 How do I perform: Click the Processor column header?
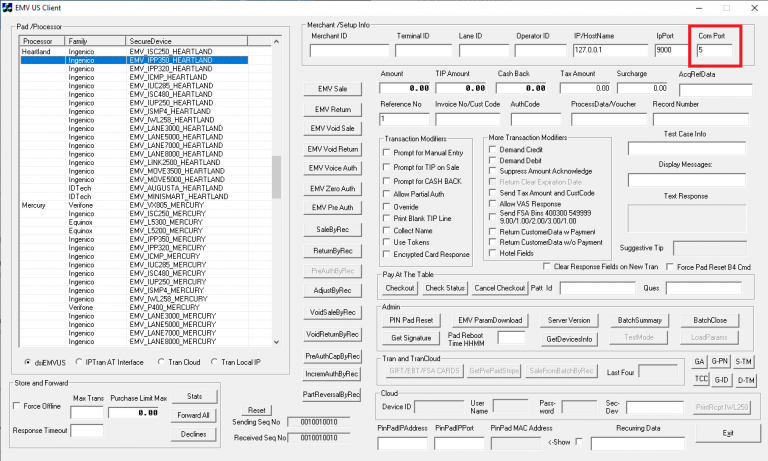(42, 41)
